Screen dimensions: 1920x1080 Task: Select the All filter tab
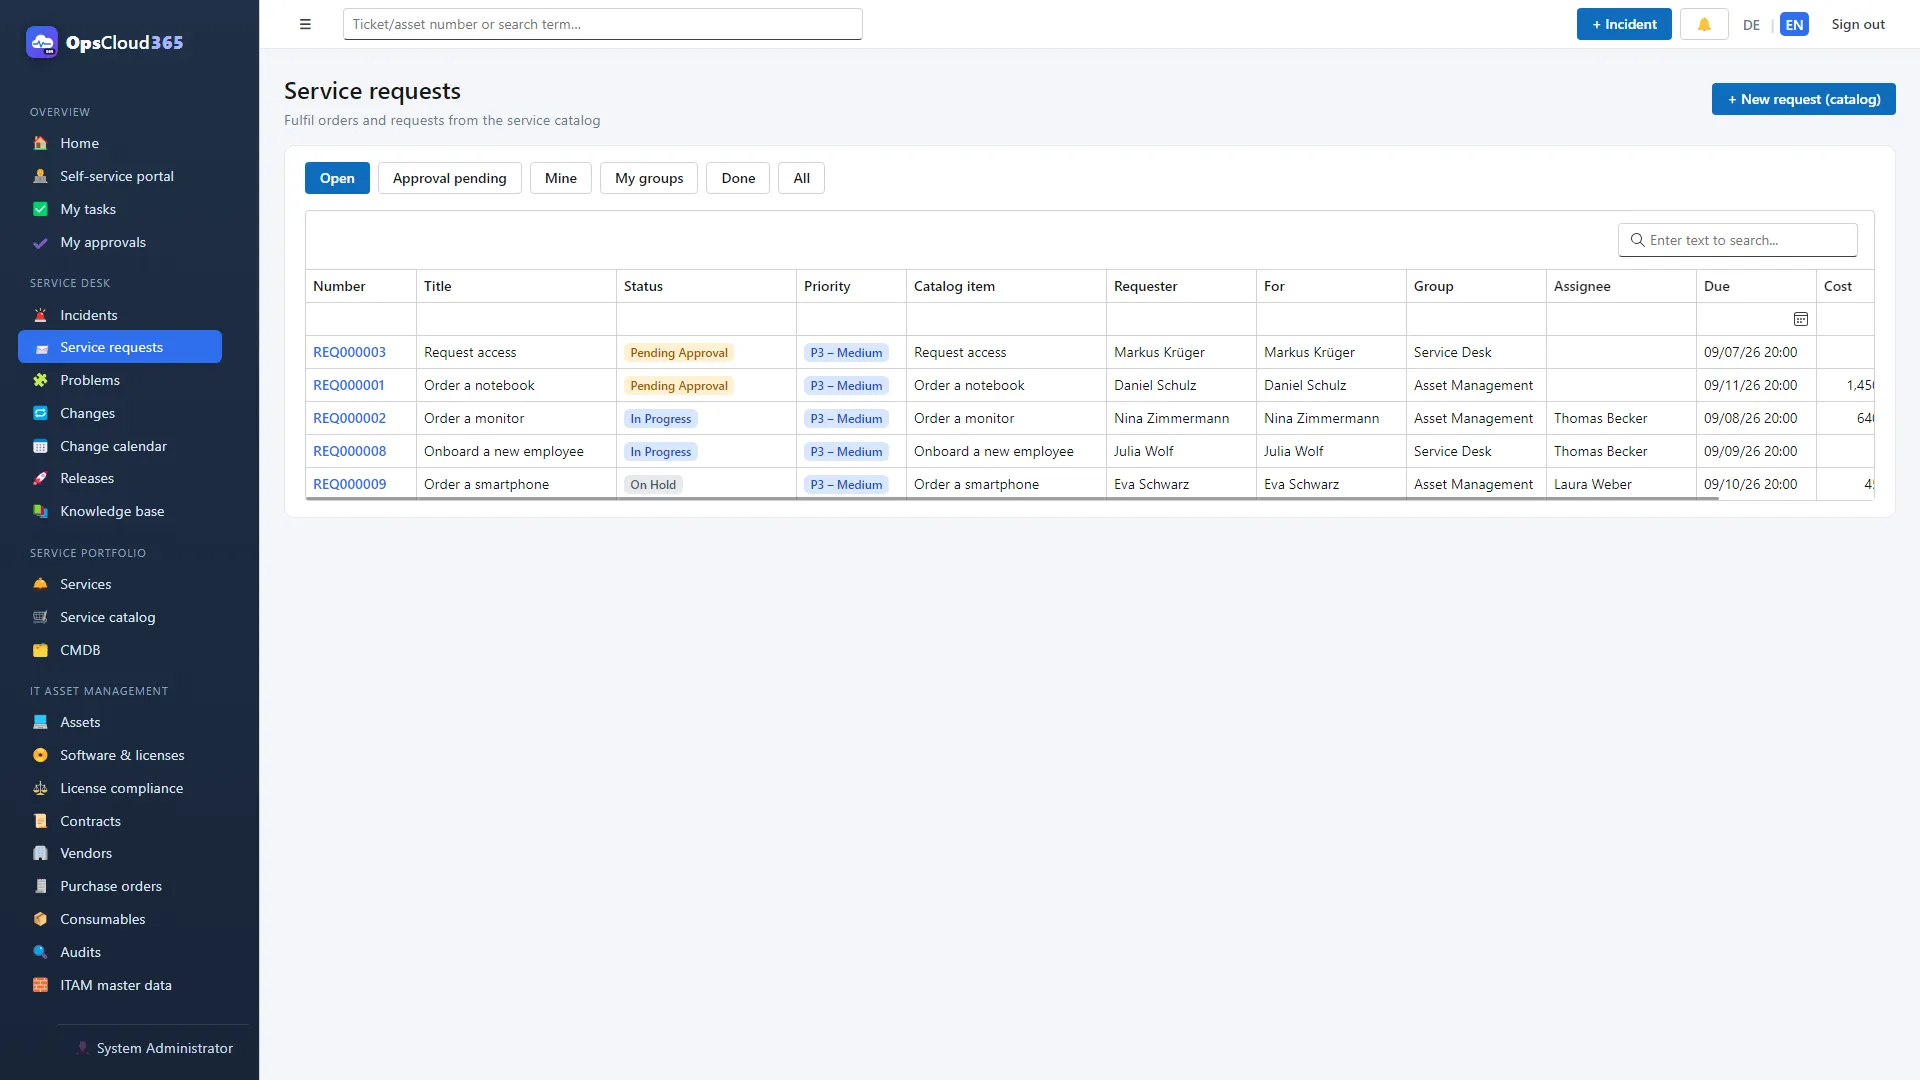(x=801, y=178)
